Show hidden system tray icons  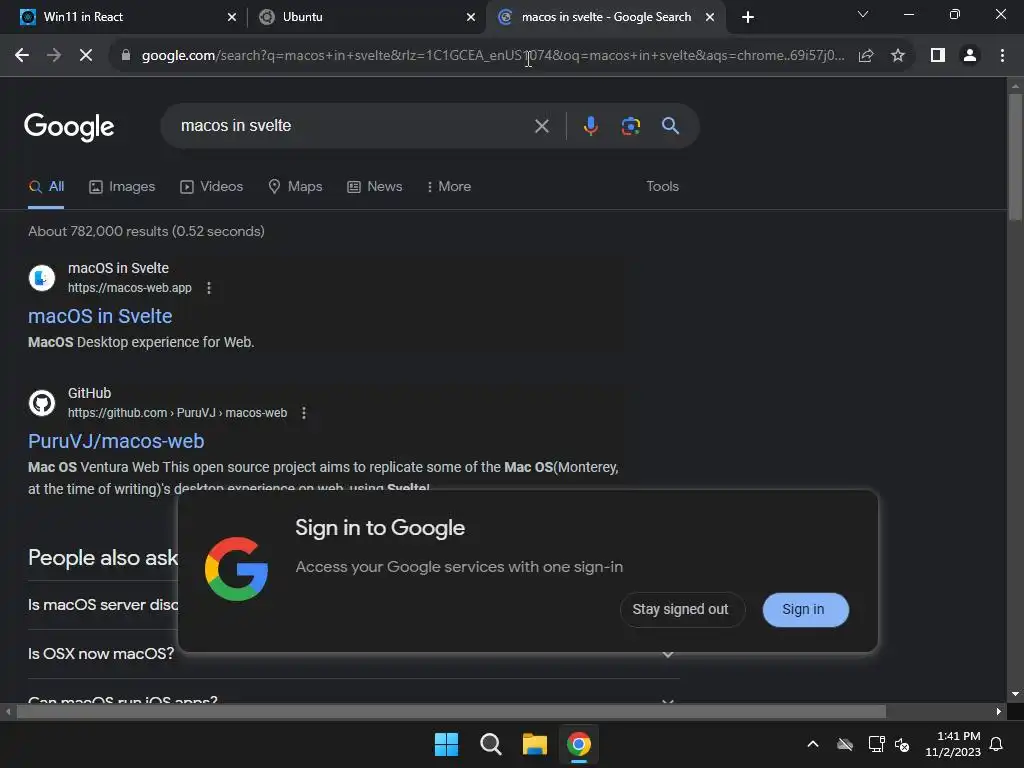click(x=813, y=744)
